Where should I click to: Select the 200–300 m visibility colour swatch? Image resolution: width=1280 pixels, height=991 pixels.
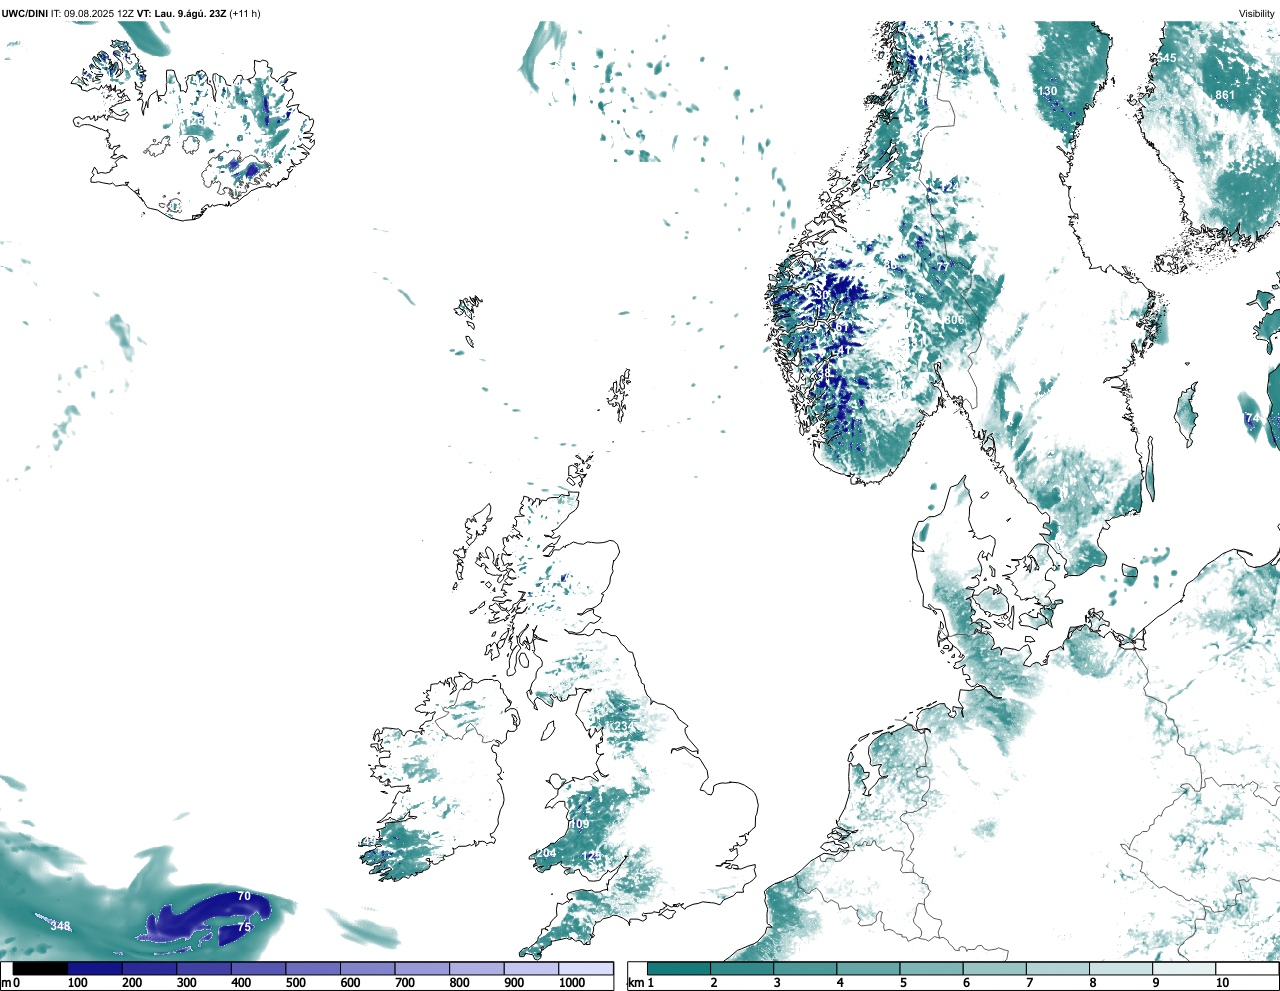149,968
